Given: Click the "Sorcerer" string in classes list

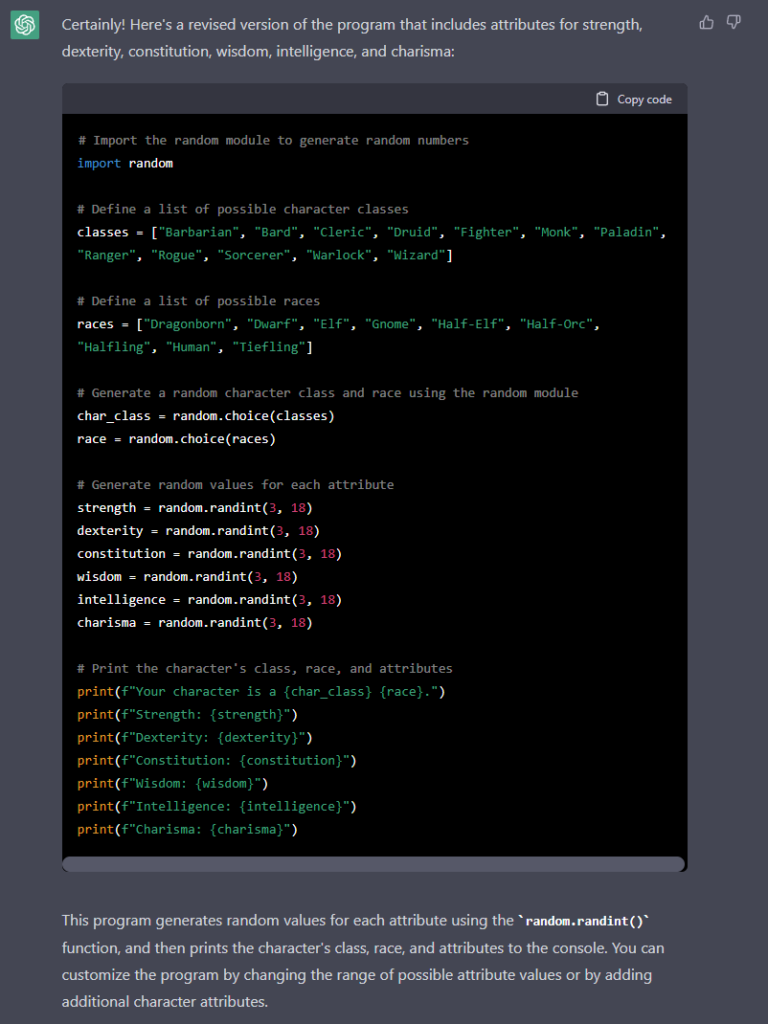Looking at the screenshot, I should [x=254, y=255].
